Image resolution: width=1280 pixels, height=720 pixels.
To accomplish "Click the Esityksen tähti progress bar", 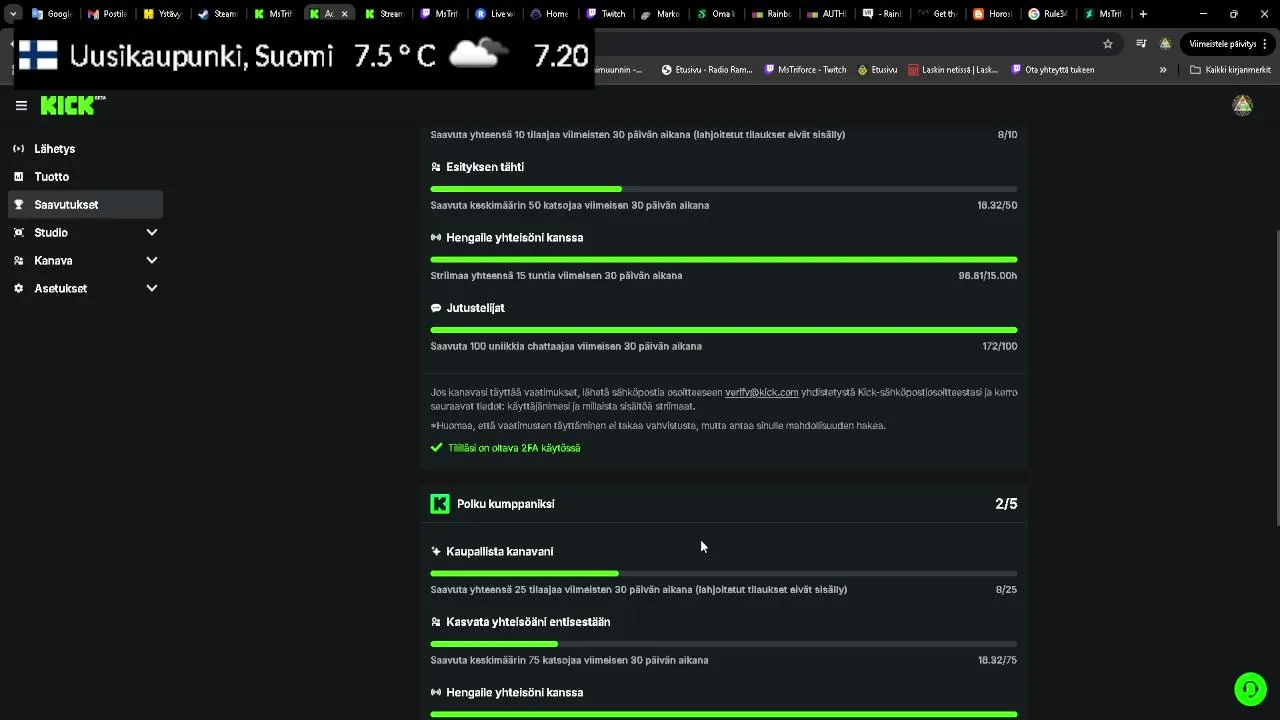I will point(723,189).
